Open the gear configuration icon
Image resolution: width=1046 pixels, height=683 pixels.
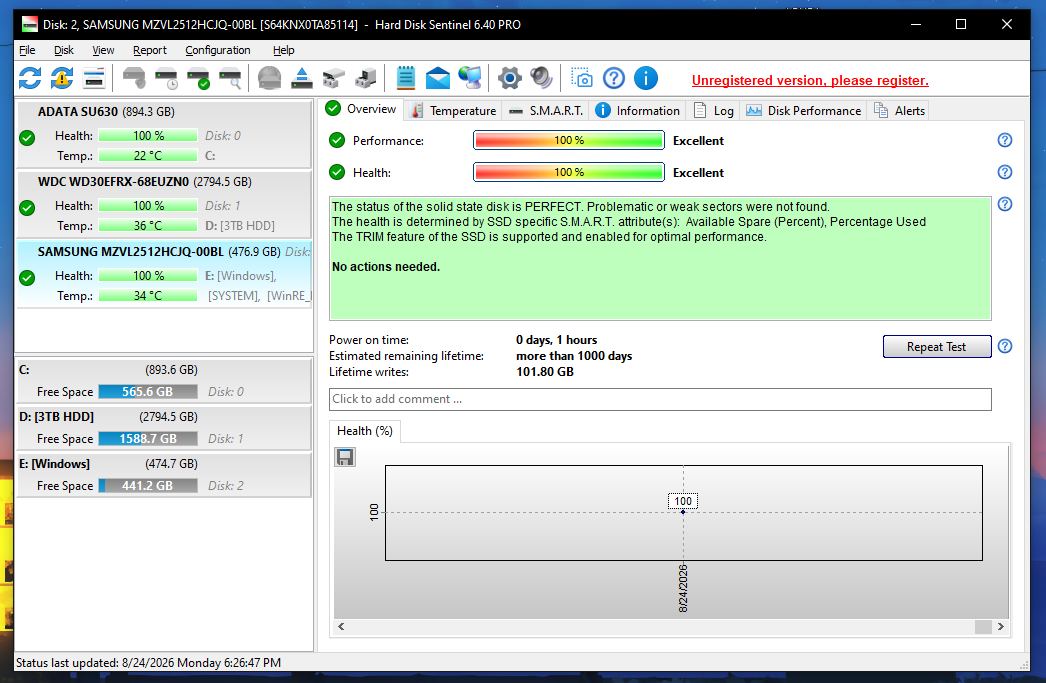[x=510, y=79]
